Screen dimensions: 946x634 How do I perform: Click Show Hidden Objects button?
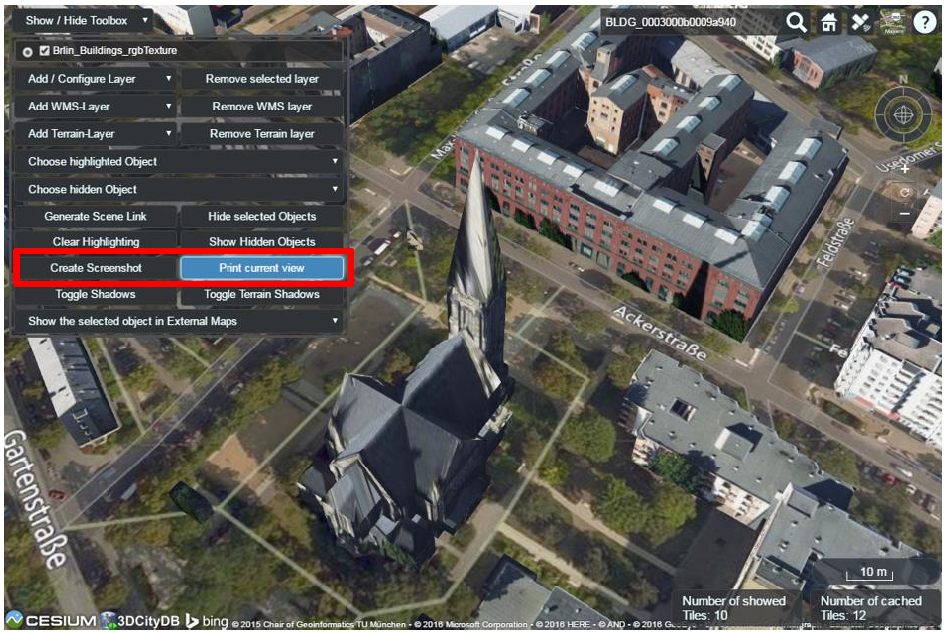pos(262,242)
